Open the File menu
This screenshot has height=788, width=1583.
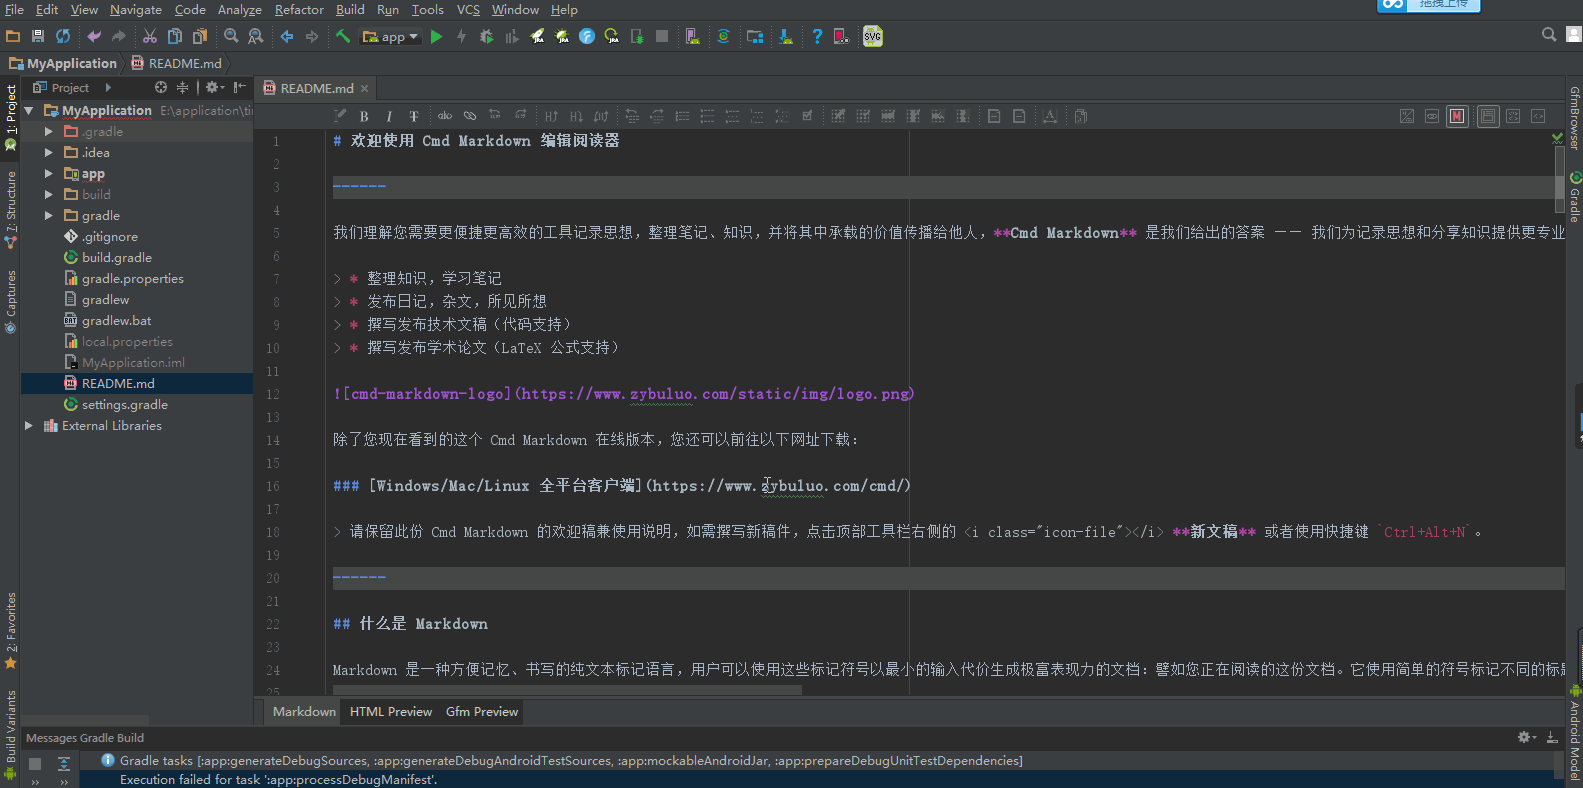coord(14,9)
